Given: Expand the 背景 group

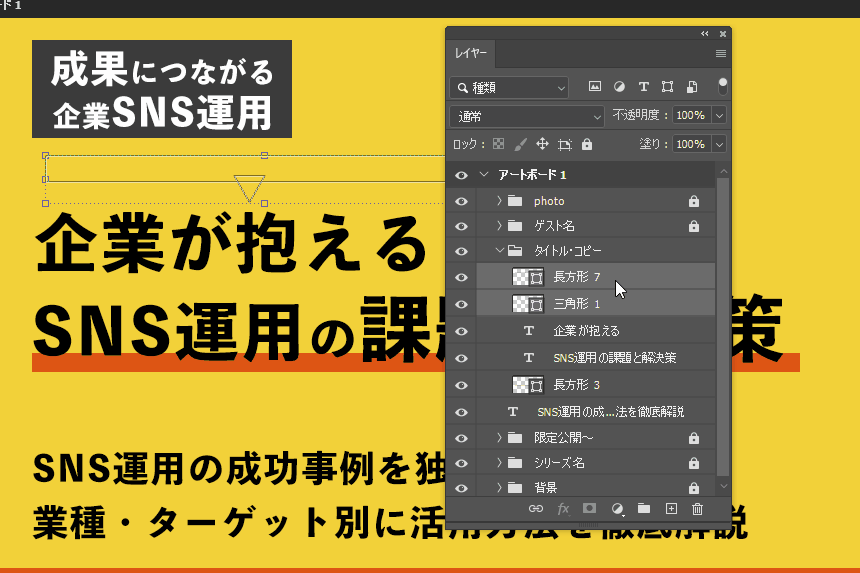Looking at the screenshot, I should (499, 487).
